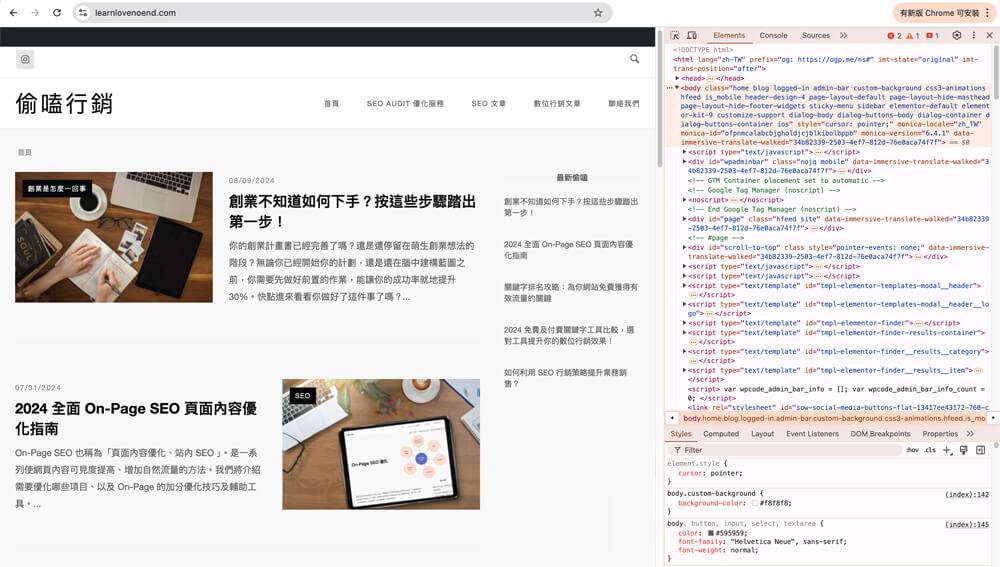Open the #f8f8f8 background color swatch

(x=755, y=503)
